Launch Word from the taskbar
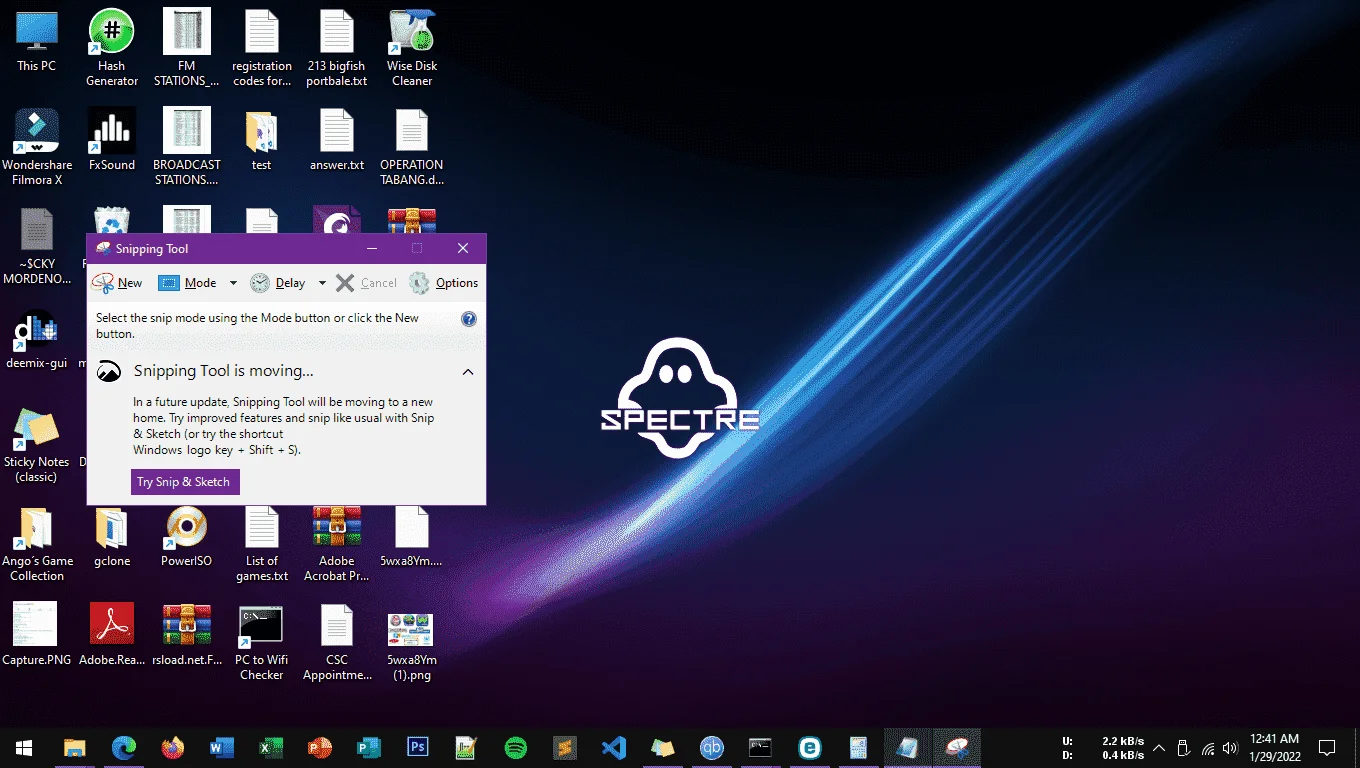The height and width of the screenshot is (768, 1360). click(222, 747)
